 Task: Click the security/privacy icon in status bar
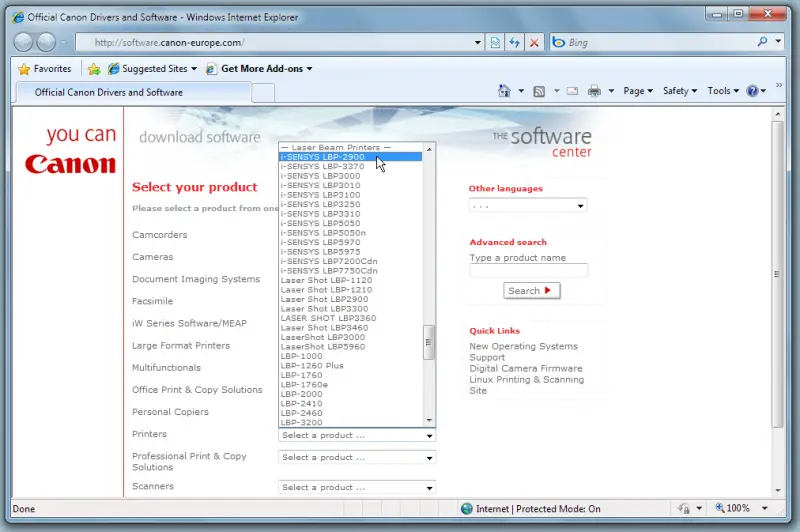[x=684, y=508]
